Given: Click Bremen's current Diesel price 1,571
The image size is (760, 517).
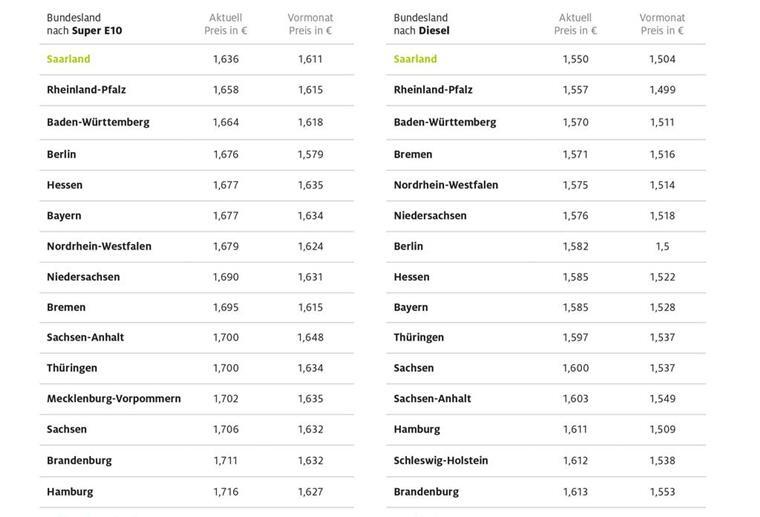Looking at the screenshot, I should coord(575,155).
